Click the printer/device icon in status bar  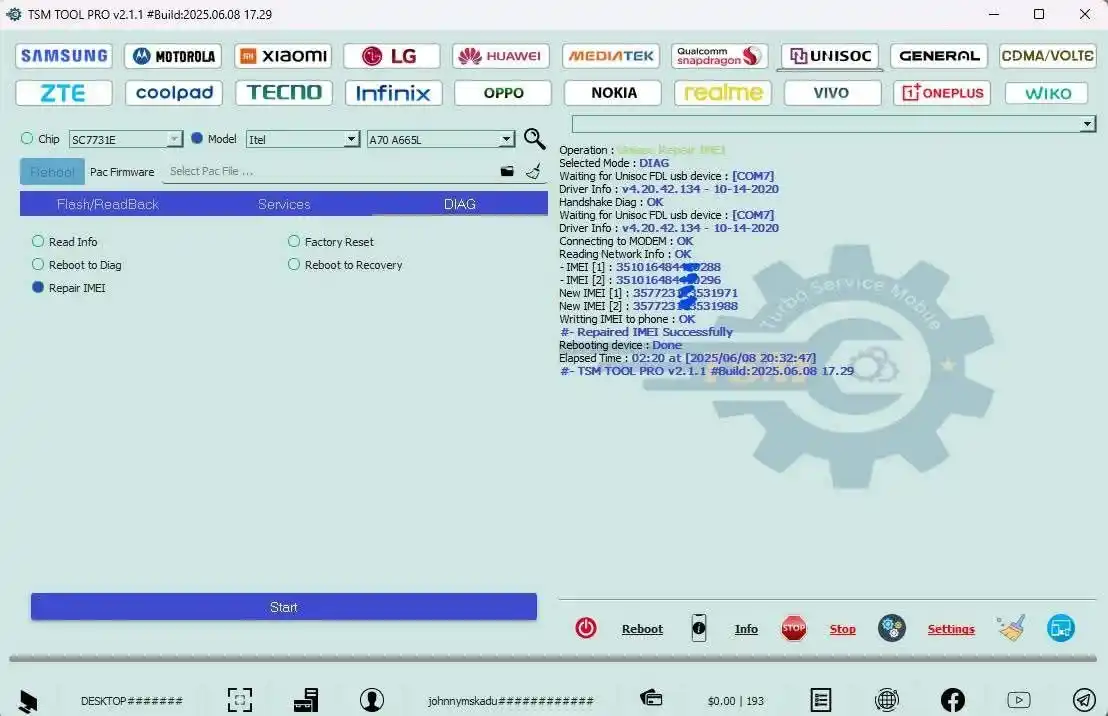(x=306, y=700)
